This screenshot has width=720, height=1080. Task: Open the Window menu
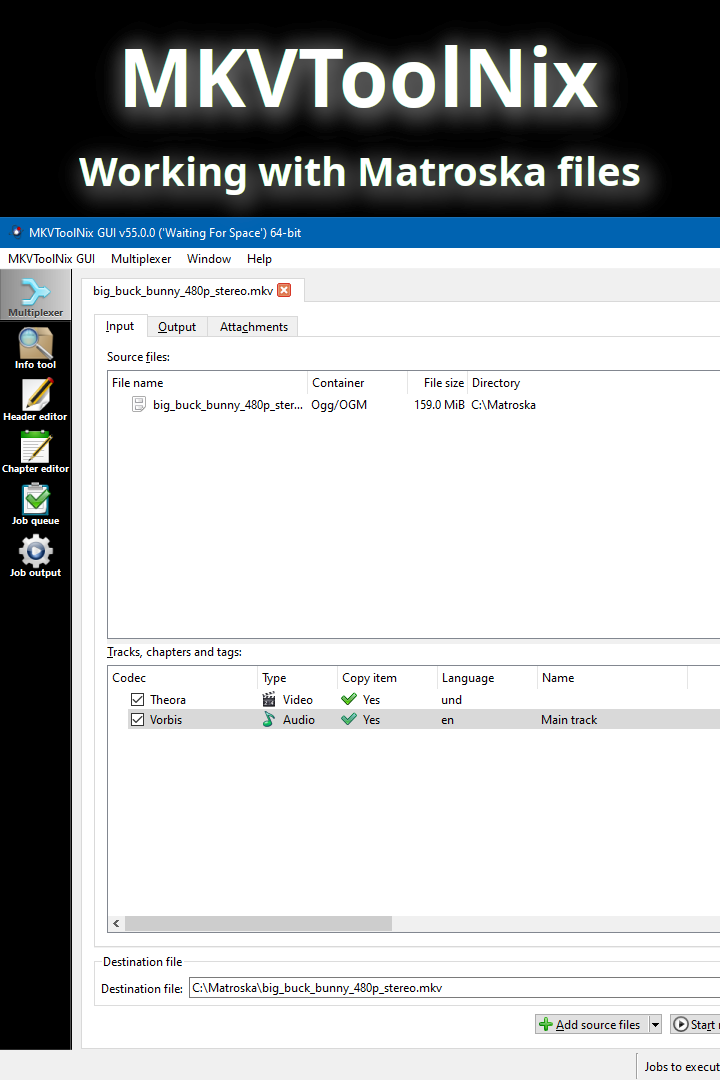209,259
